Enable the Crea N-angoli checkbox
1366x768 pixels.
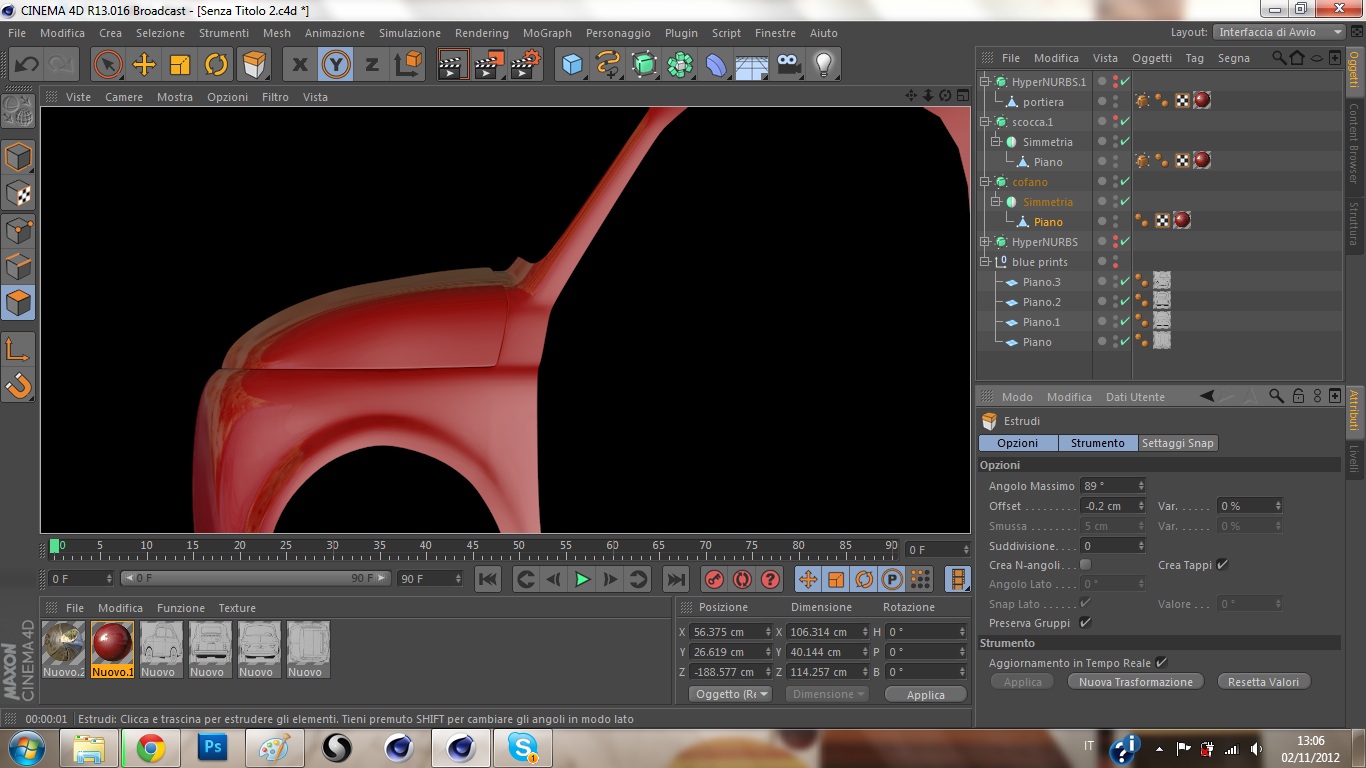1085,565
